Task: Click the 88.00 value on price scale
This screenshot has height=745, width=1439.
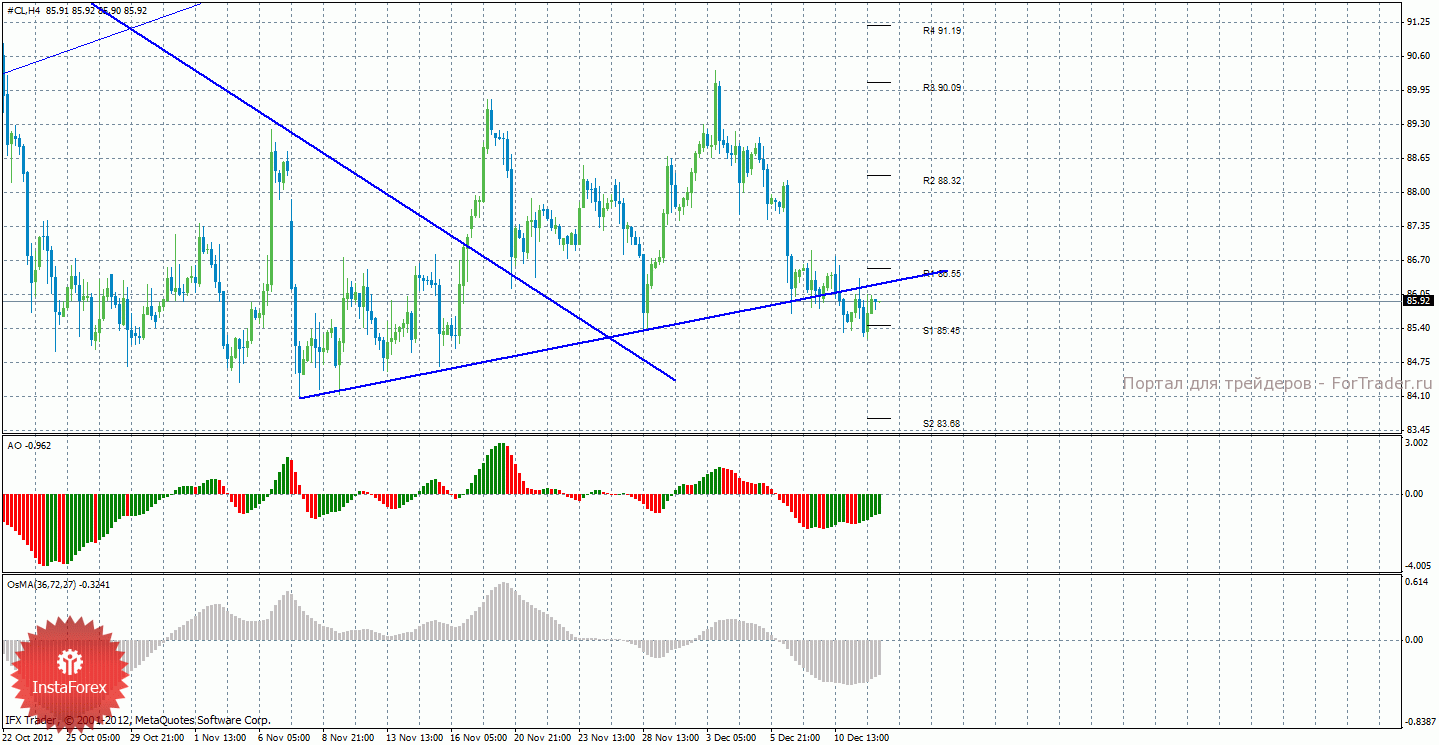Action: (1418, 192)
